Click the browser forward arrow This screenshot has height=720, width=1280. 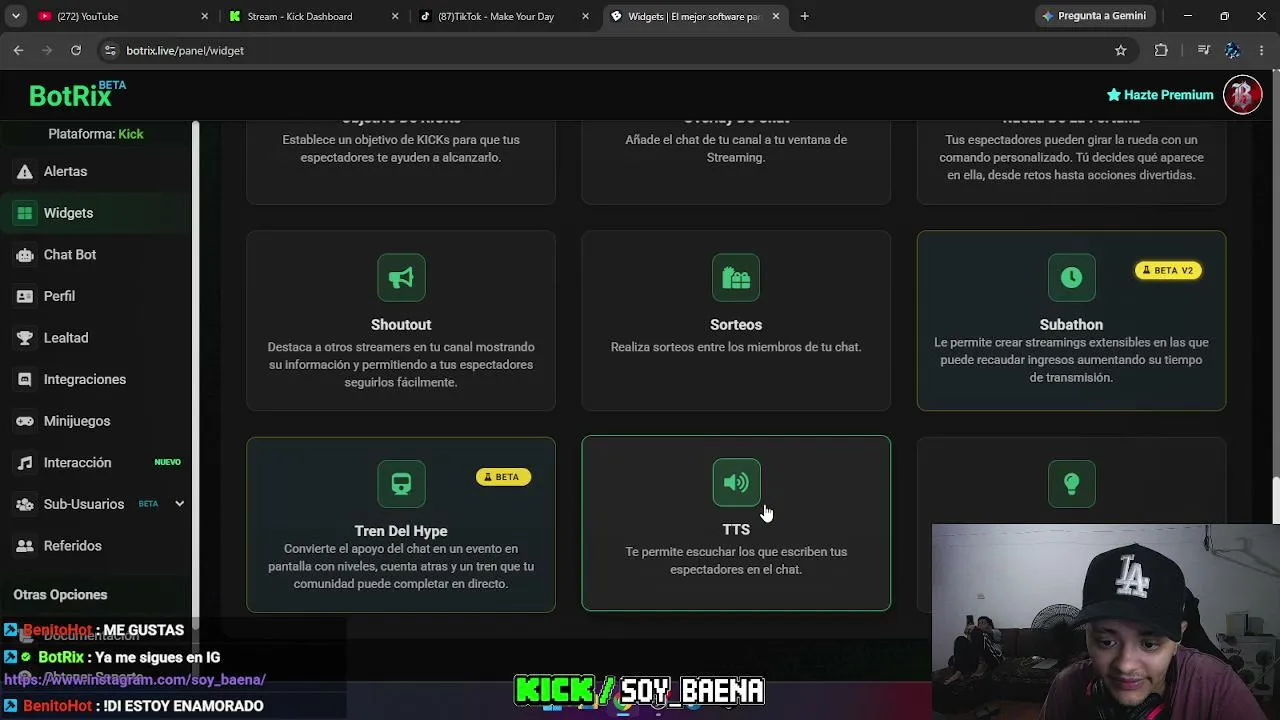point(47,50)
